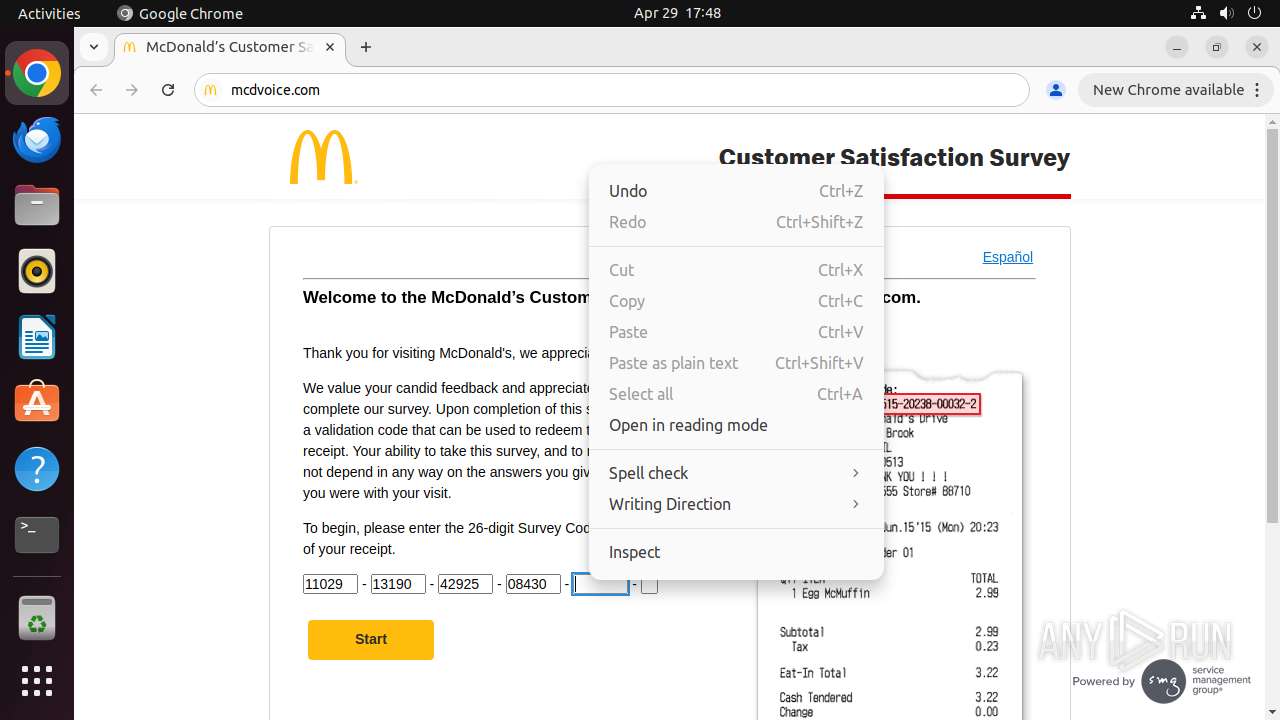Choose Redo from the context menu

click(x=736, y=222)
